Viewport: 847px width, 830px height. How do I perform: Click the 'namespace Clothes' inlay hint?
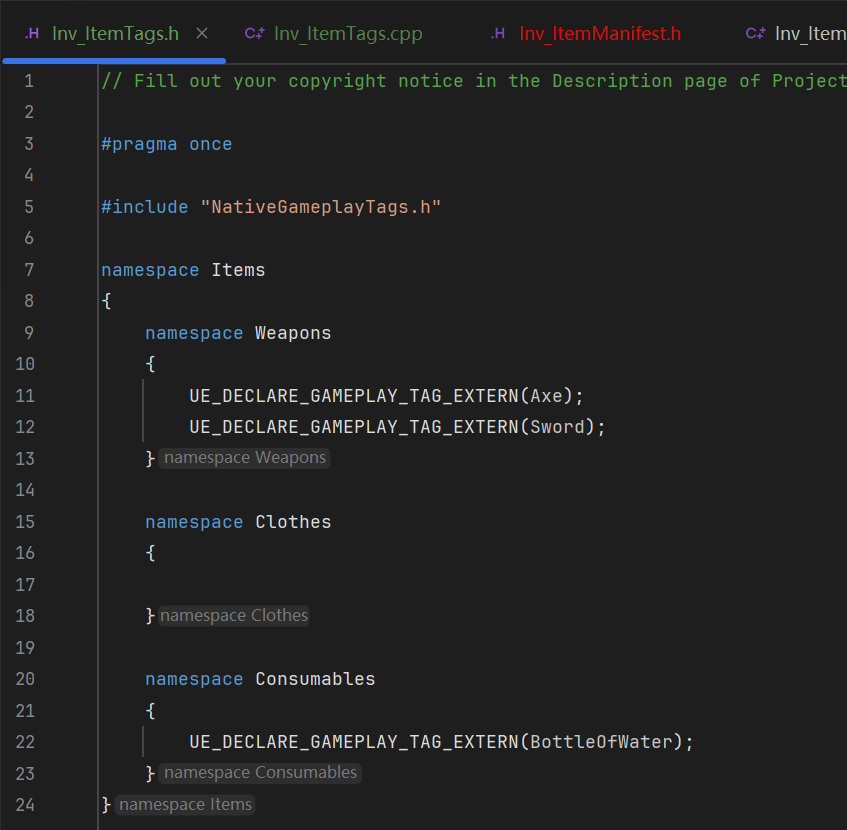233,616
